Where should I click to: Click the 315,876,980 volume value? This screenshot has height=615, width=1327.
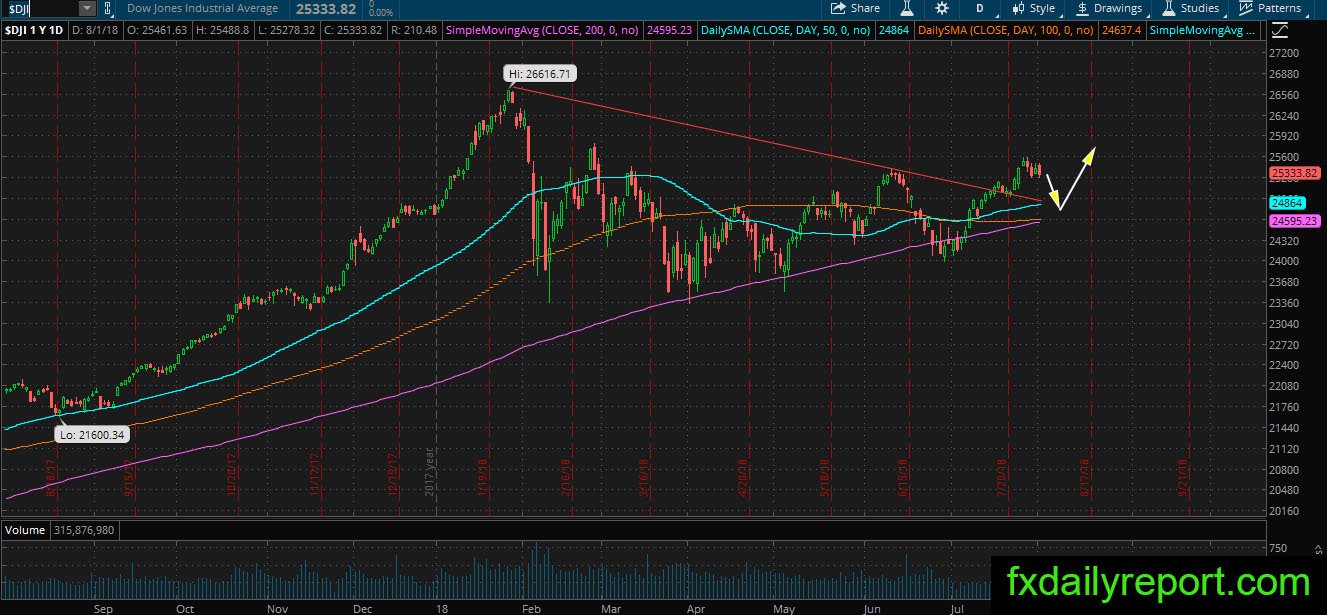tap(83, 530)
